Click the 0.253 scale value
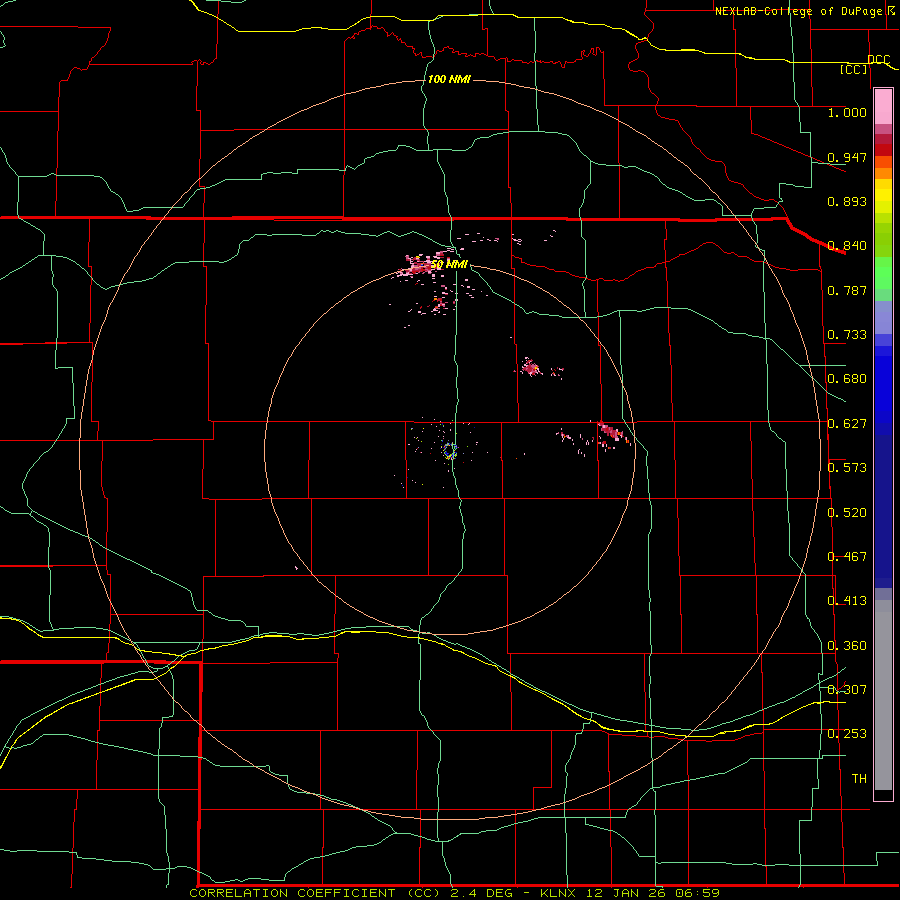Screen dimensions: 900x900 click(x=847, y=734)
